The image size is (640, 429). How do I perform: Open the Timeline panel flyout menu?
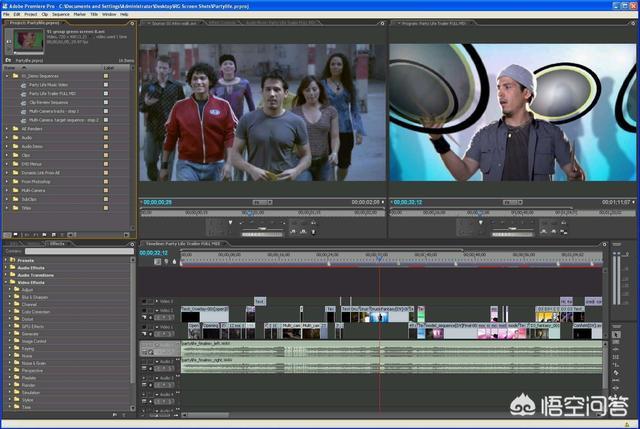tap(604, 244)
